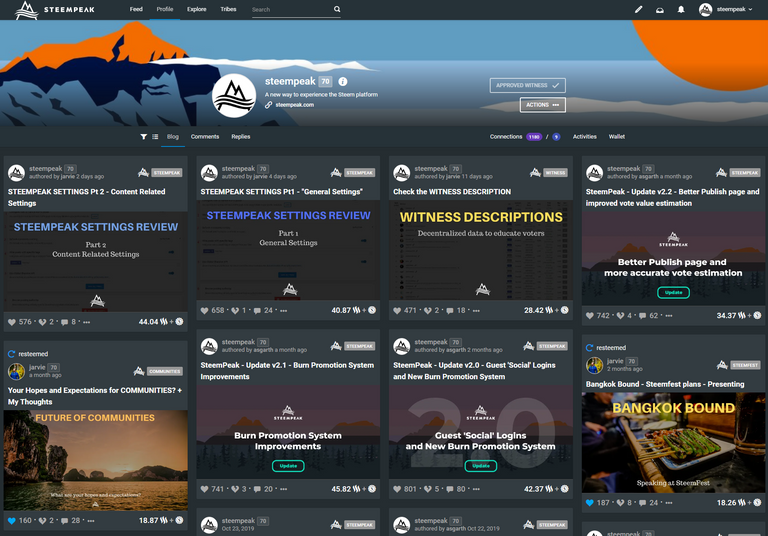Open the steempeak.com website link
The width and height of the screenshot is (768, 536).
pos(294,105)
